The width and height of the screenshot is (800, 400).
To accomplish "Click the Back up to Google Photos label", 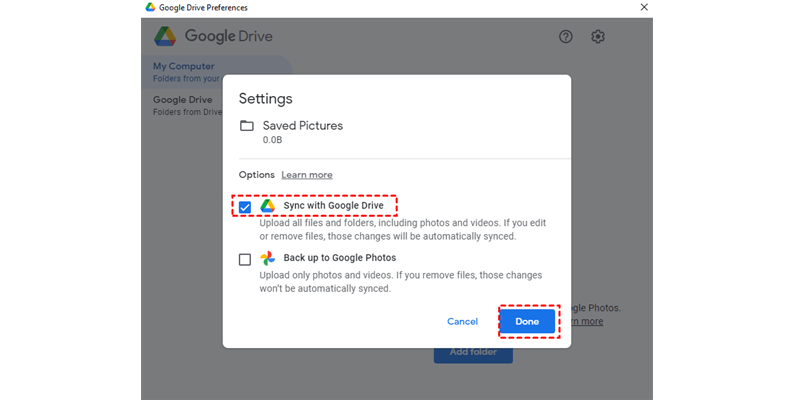I will (339, 258).
